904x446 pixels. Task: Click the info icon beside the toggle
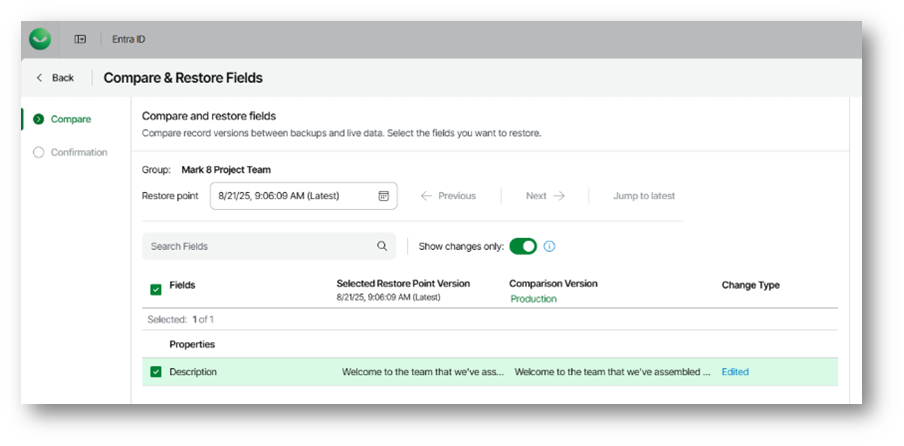coord(549,246)
